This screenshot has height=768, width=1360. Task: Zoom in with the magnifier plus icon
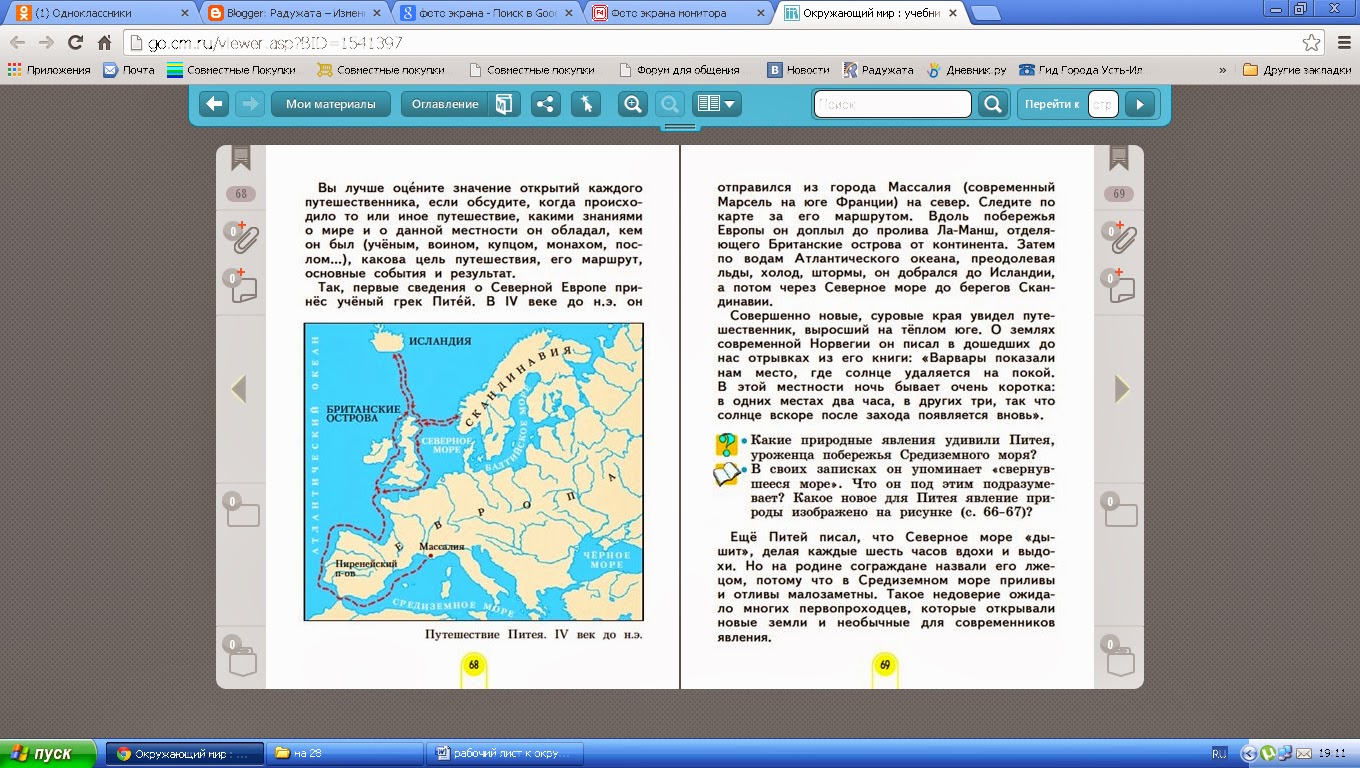[632, 104]
